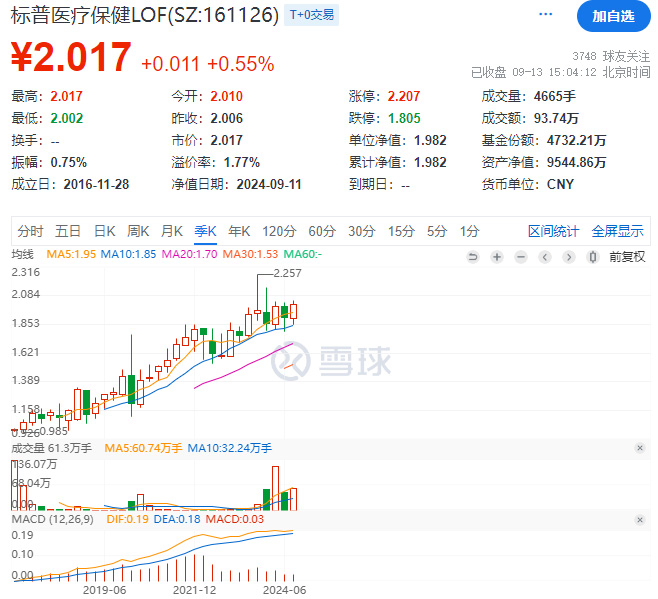Viewport: 658px width, 599px height.
Task: Open the three-dot more options menu
Action: point(545,15)
